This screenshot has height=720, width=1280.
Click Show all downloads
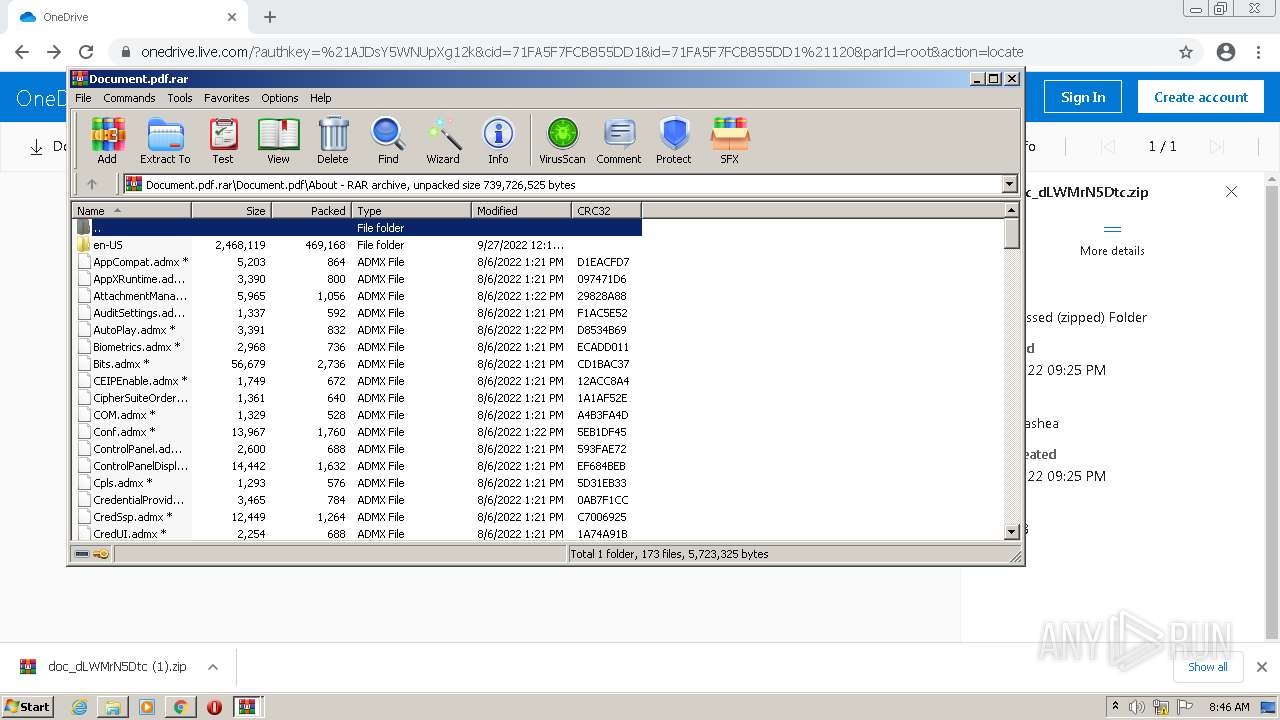[1208, 667]
